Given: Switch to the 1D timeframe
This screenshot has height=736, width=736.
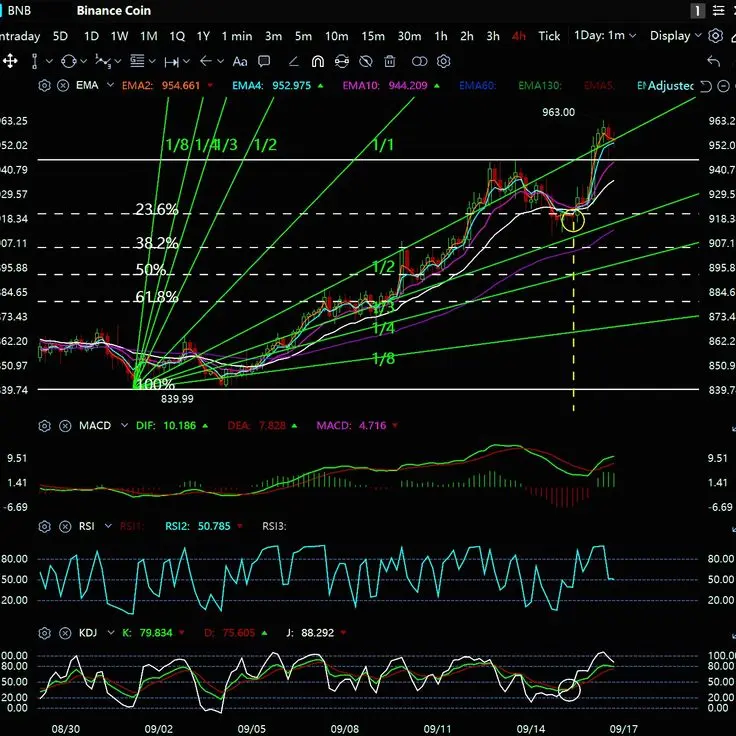Looking at the screenshot, I should (x=91, y=36).
